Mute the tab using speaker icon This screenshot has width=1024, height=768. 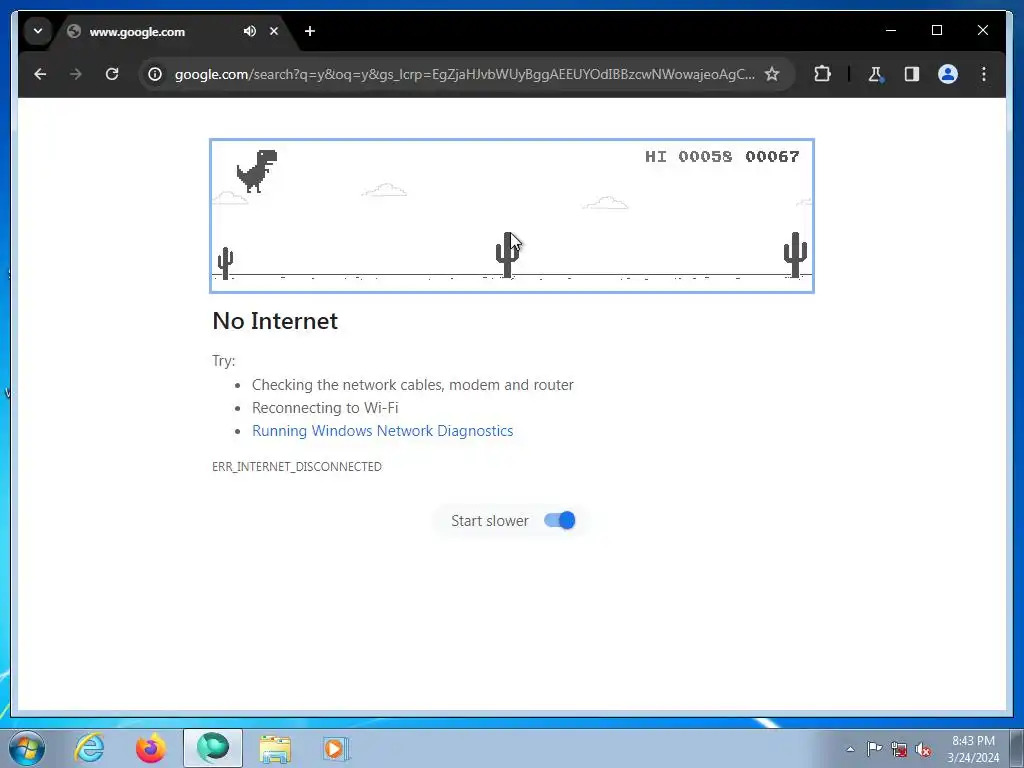[249, 31]
